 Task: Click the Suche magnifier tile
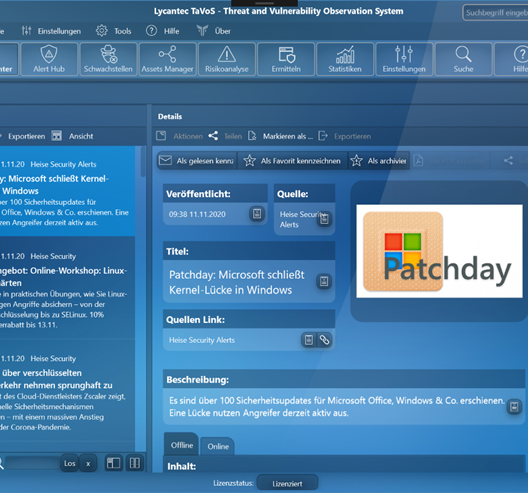coord(463,59)
